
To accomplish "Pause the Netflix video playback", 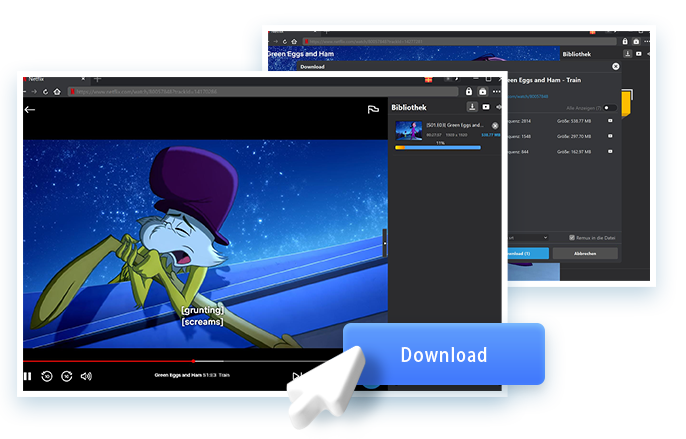I will [x=28, y=376].
